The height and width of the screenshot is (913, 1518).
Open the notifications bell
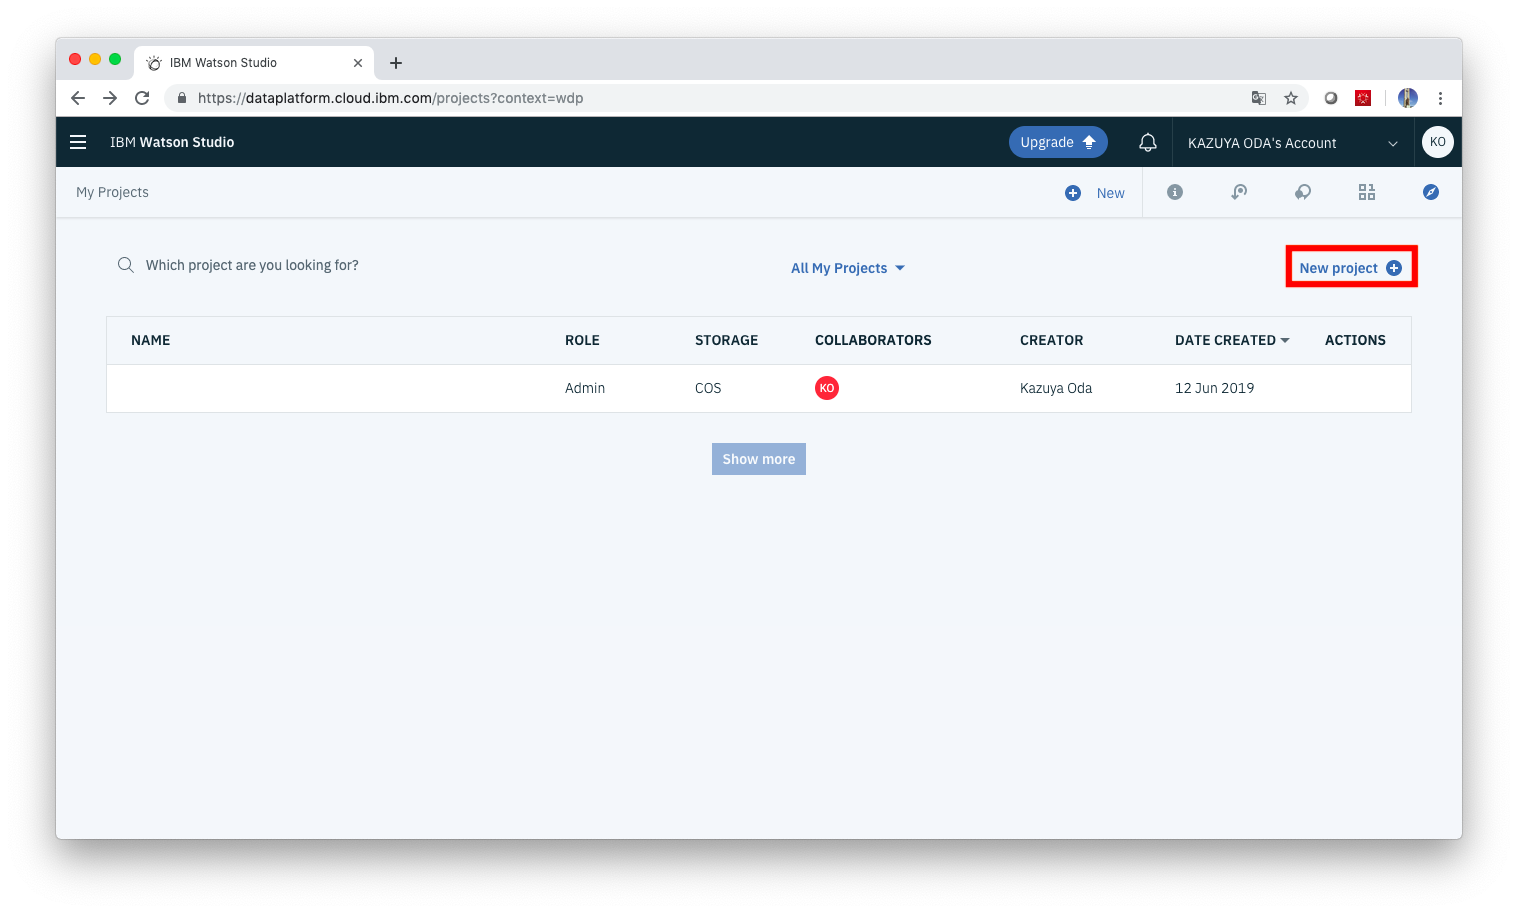pos(1147,141)
